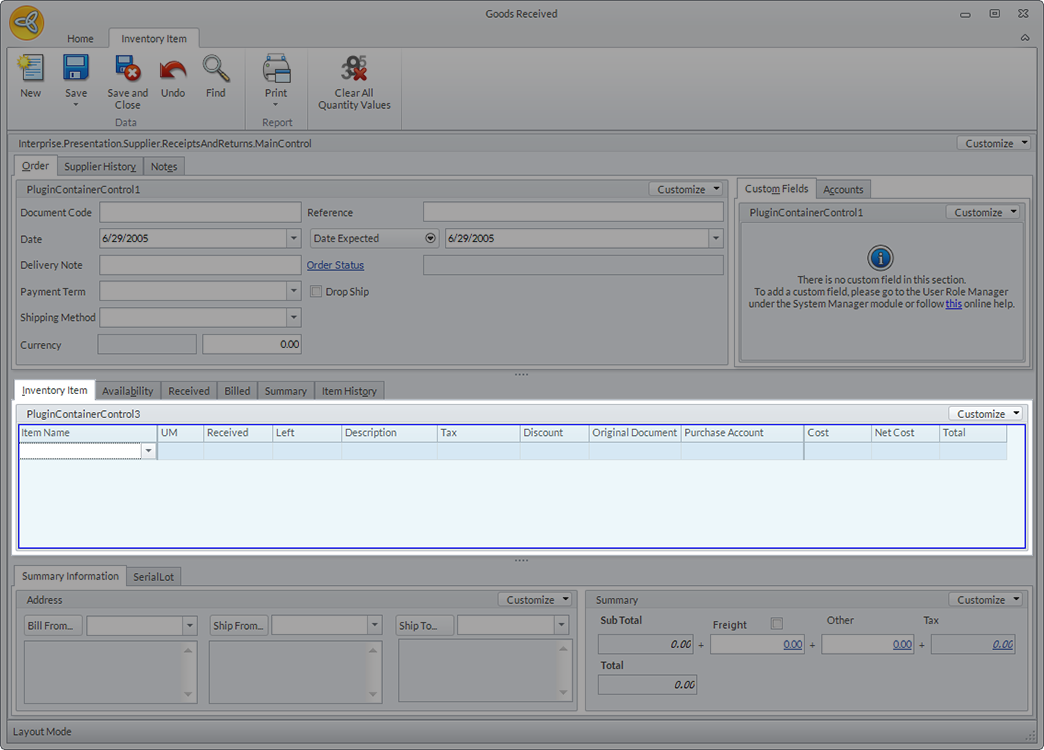Click the Print icon in ribbon
Viewport: 1044px width, 750px height.
(x=276, y=69)
